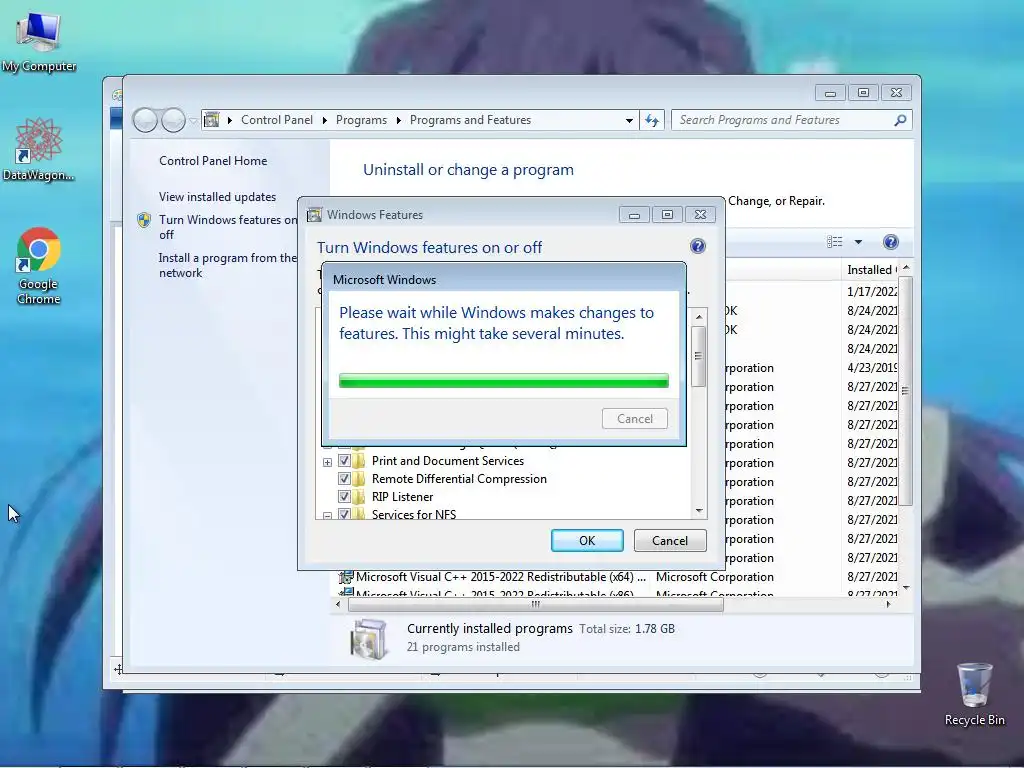Open the view options dropdown arrow
This screenshot has width=1024, height=768.
coord(858,242)
